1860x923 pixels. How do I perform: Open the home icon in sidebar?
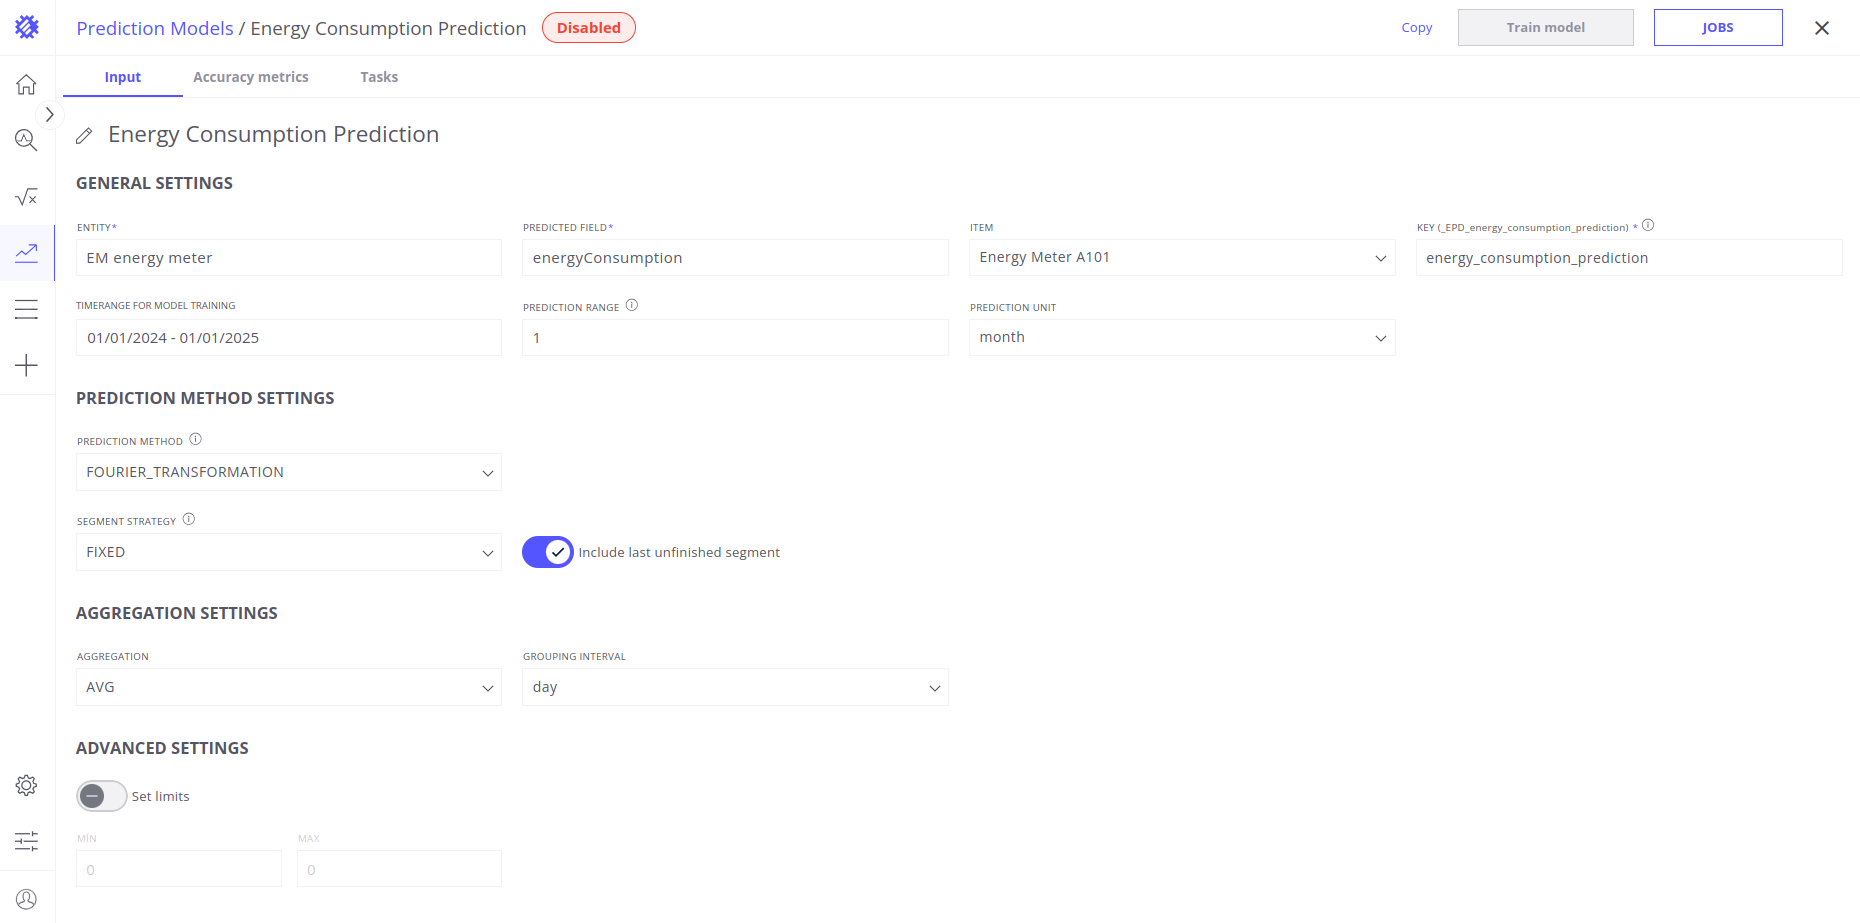click(27, 85)
